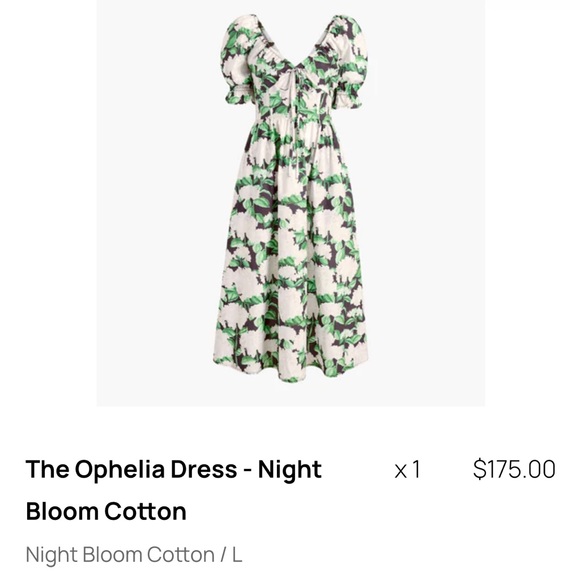Select the 'Bloom Cotton' title second line

[x=106, y=511]
